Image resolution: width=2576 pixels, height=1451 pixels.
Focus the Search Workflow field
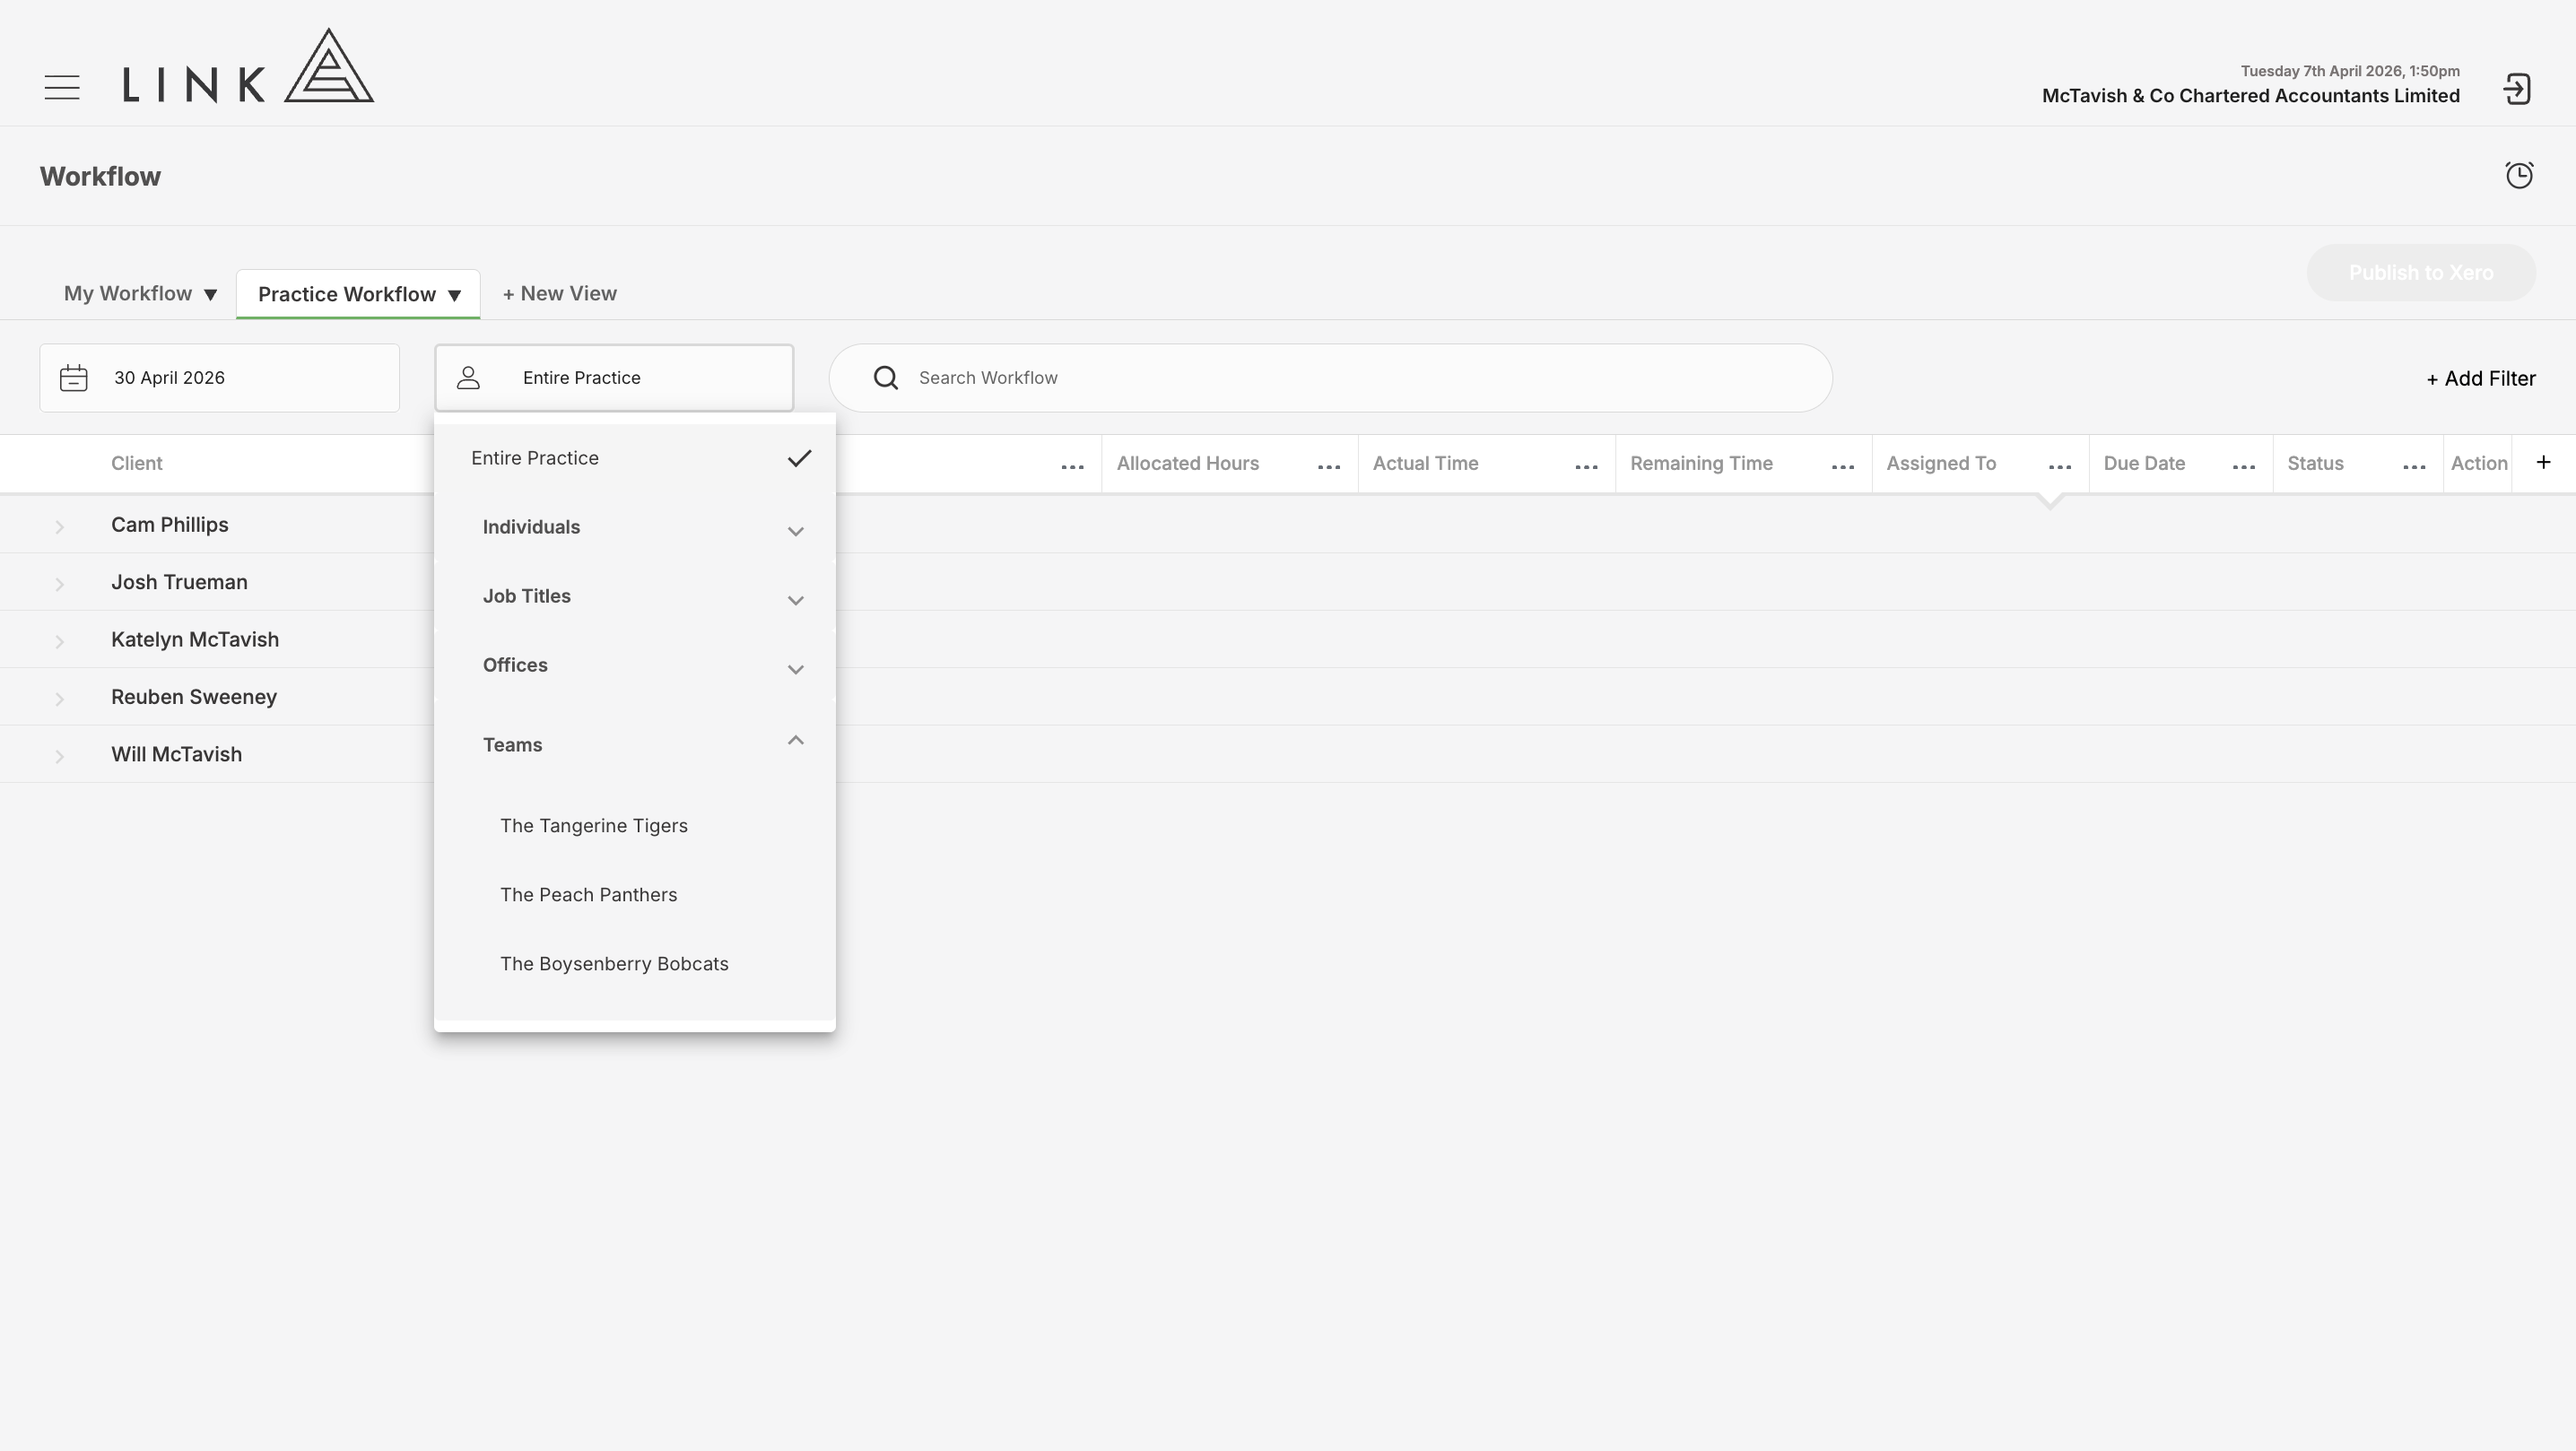(1330, 378)
